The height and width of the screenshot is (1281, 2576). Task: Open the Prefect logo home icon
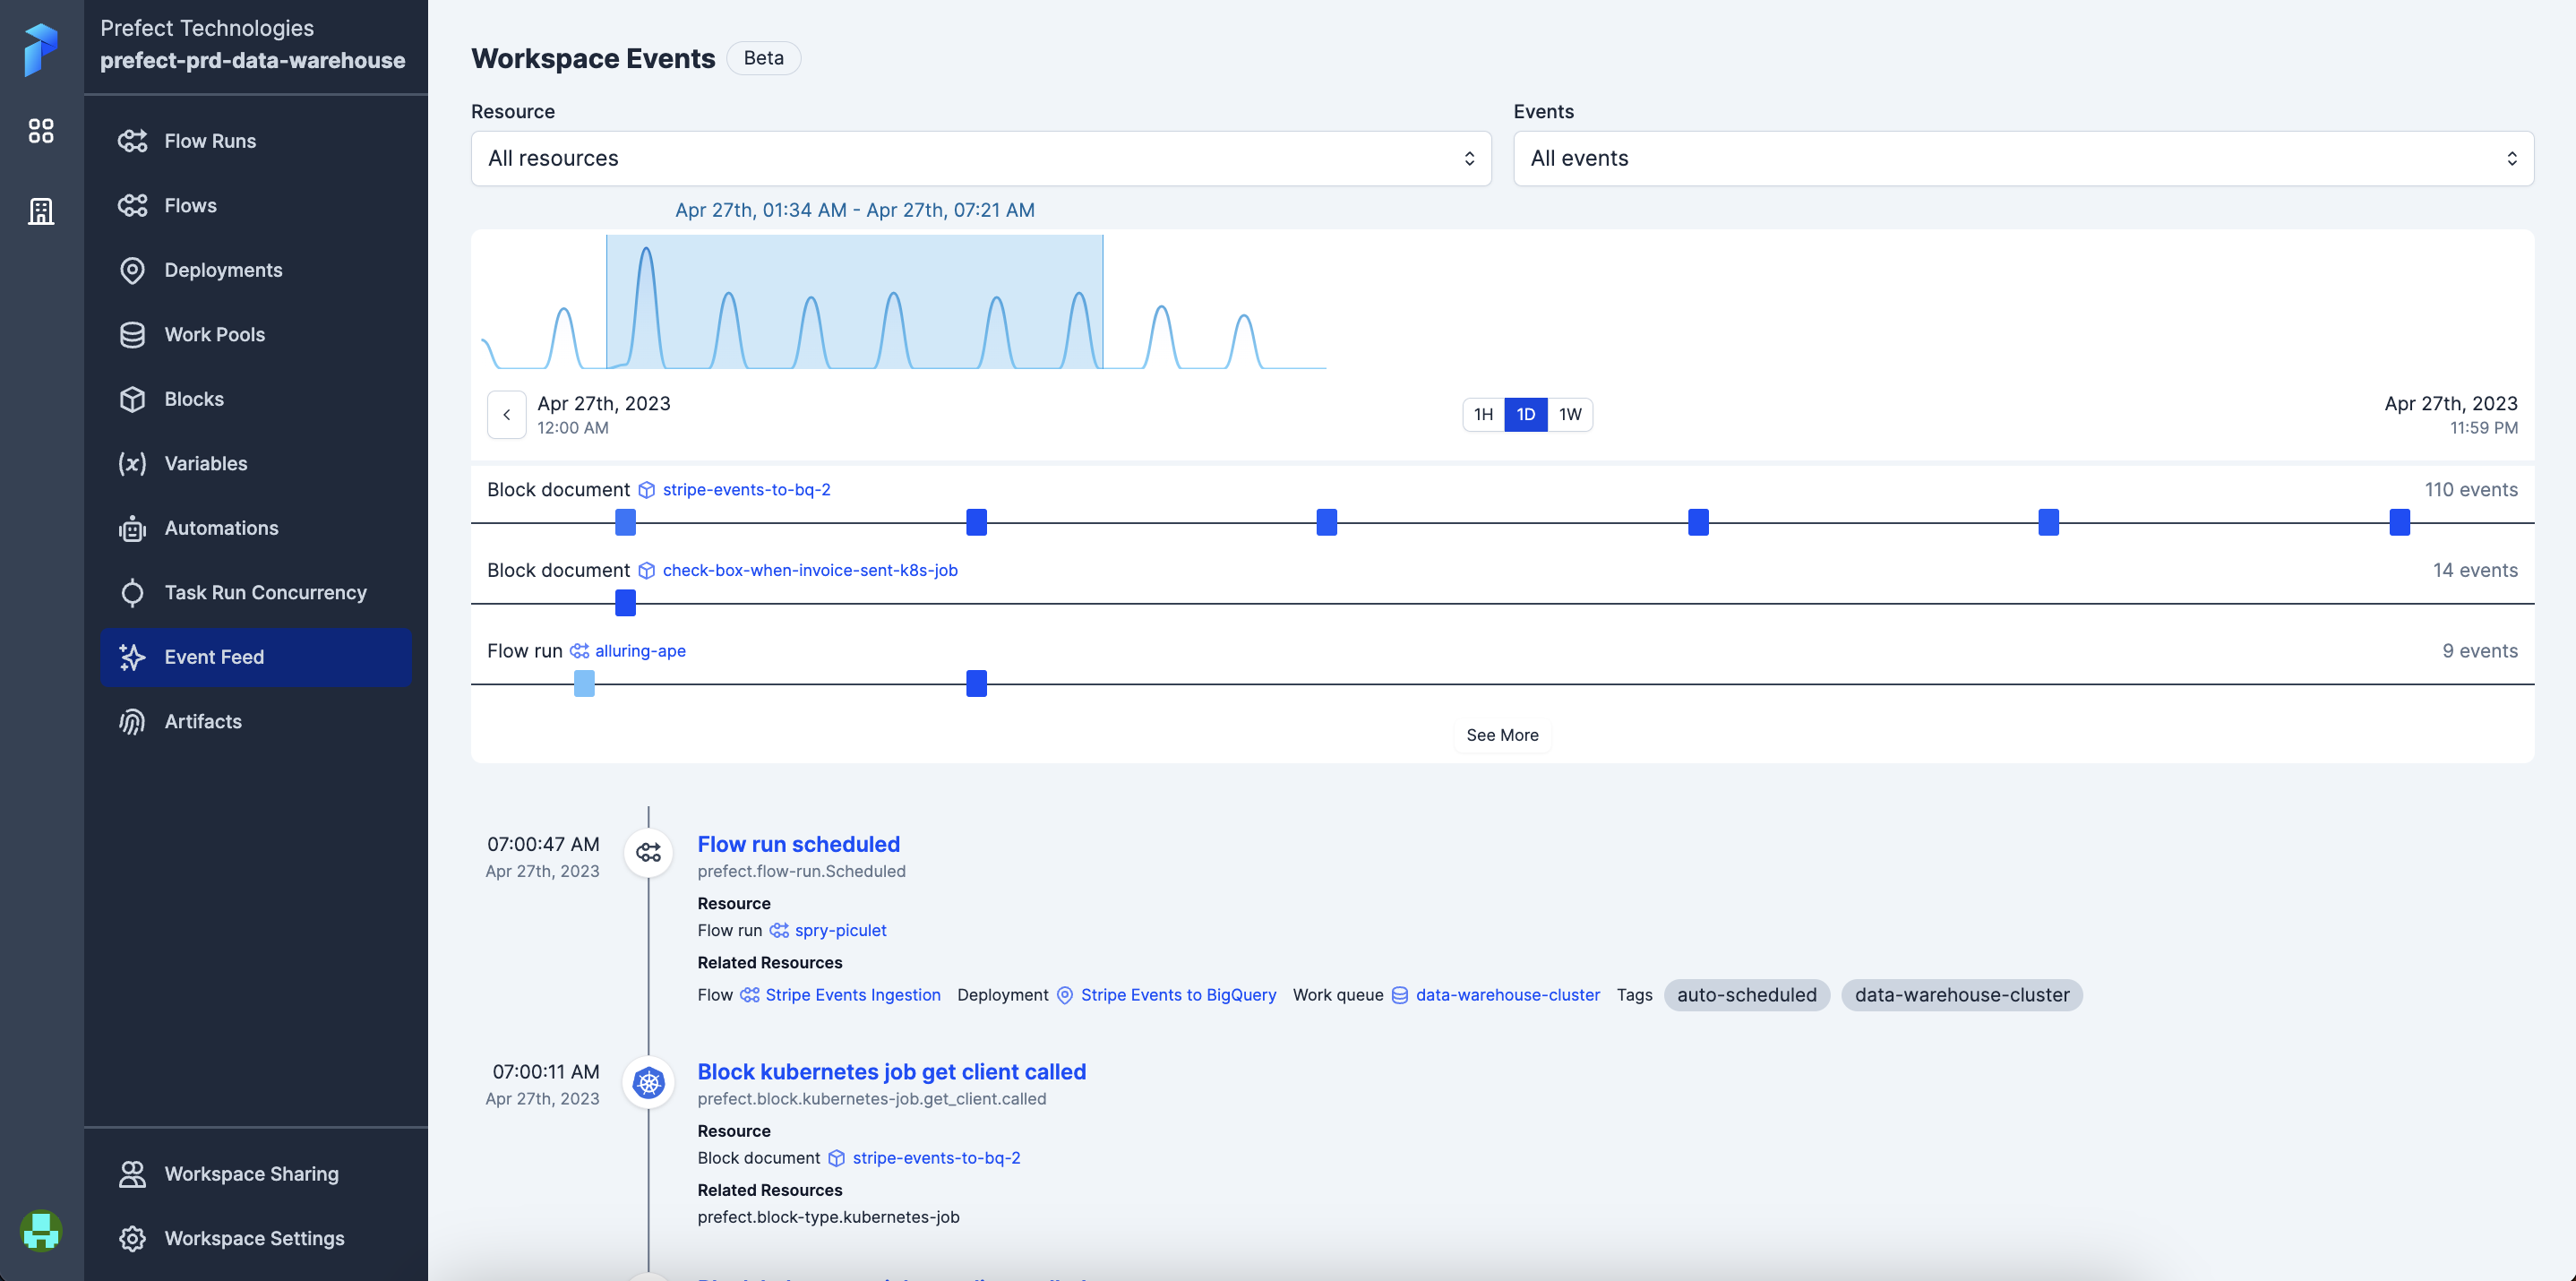click(x=41, y=48)
